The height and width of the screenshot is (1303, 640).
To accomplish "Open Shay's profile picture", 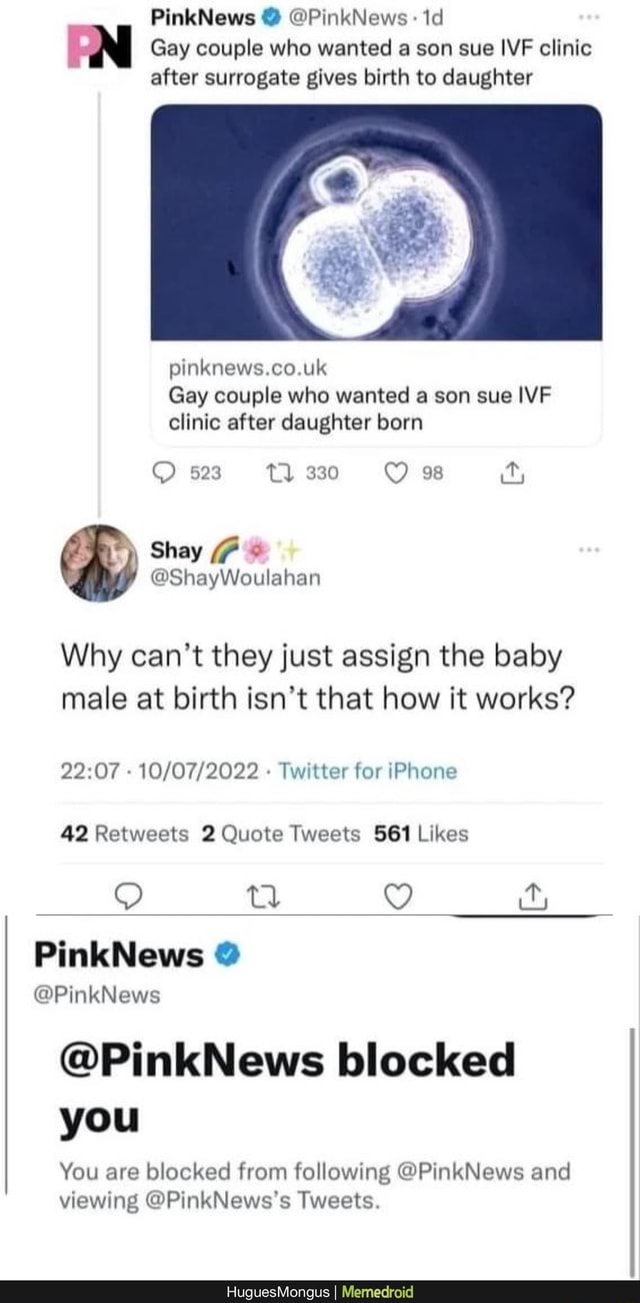I will point(99,563).
